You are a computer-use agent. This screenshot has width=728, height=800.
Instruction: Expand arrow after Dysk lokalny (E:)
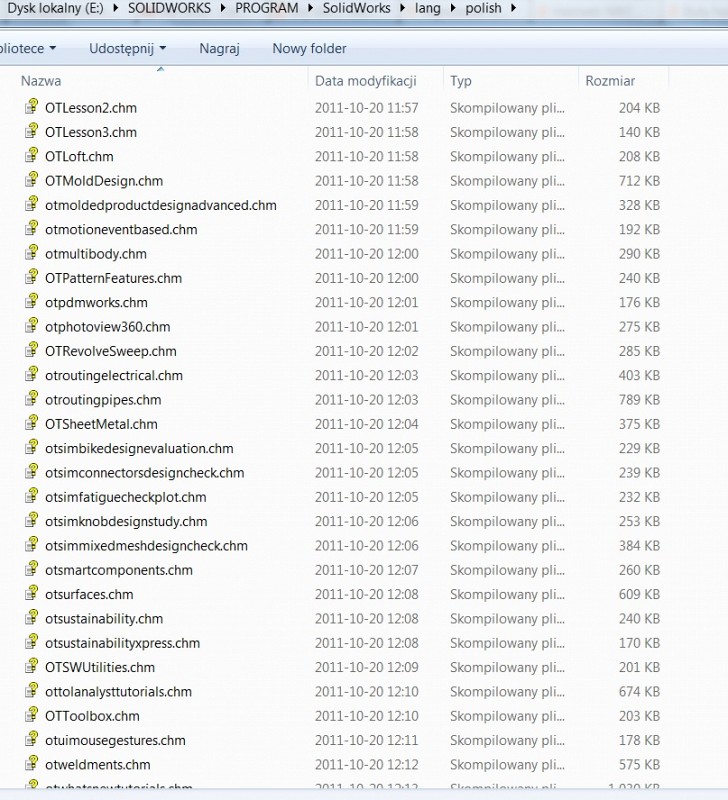(115, 8)
